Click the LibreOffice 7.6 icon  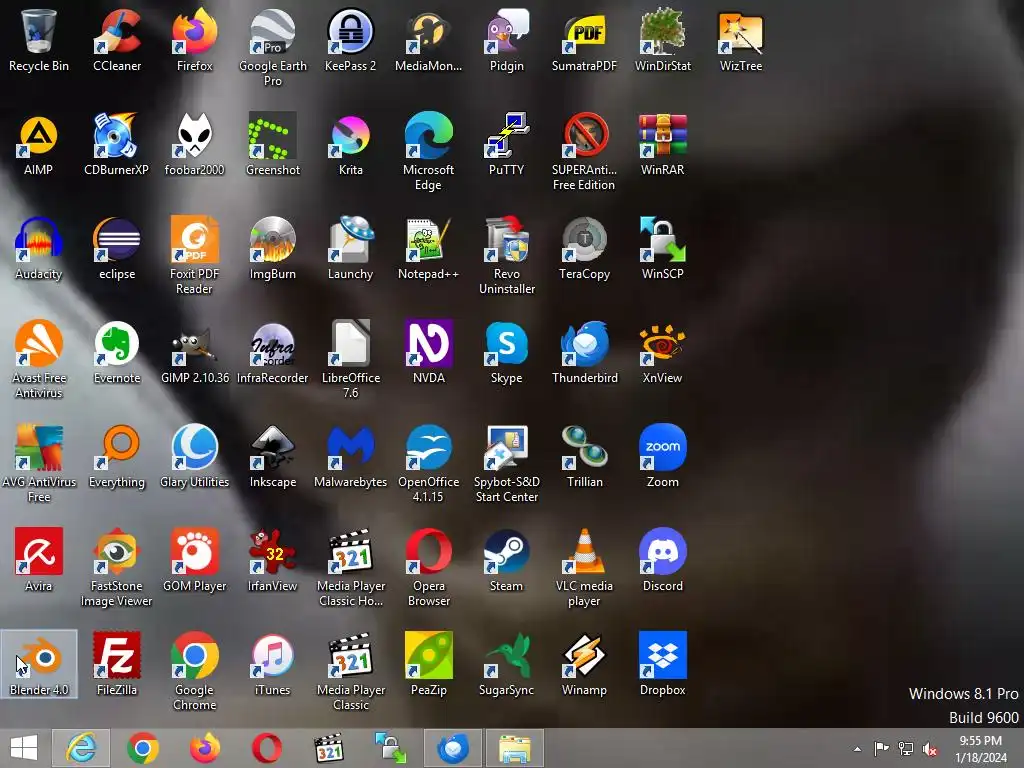351,359
